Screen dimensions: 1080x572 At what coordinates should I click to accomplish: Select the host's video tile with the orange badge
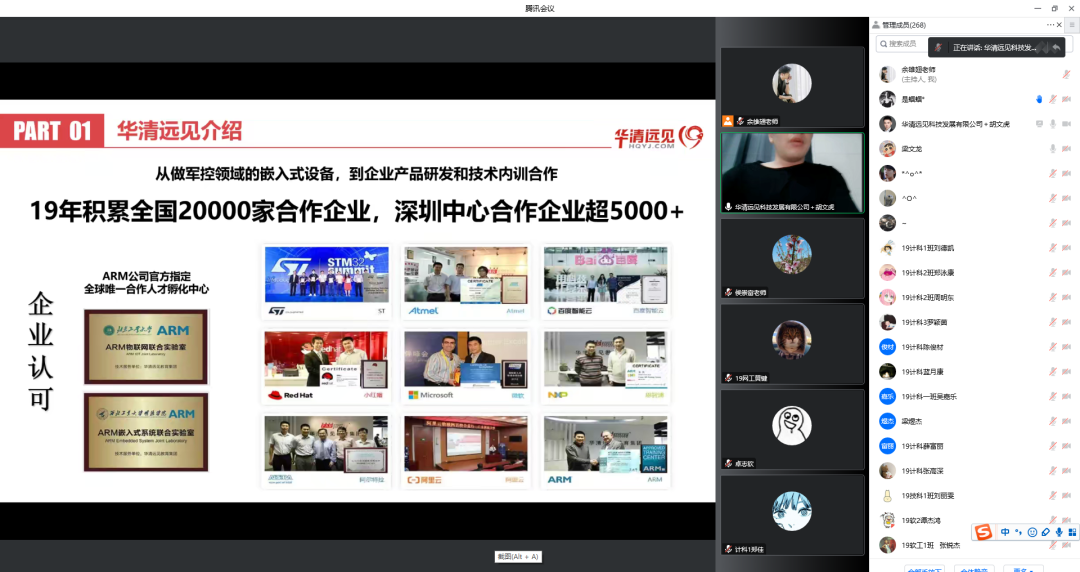point(792,87)
